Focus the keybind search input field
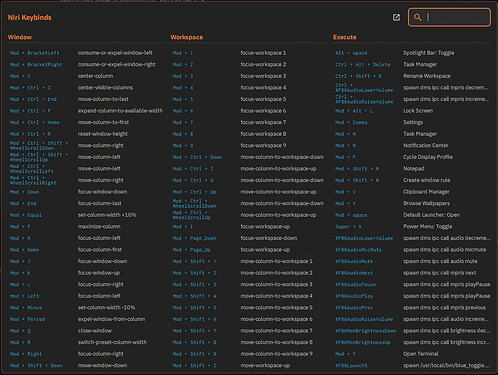 (449, 17)
